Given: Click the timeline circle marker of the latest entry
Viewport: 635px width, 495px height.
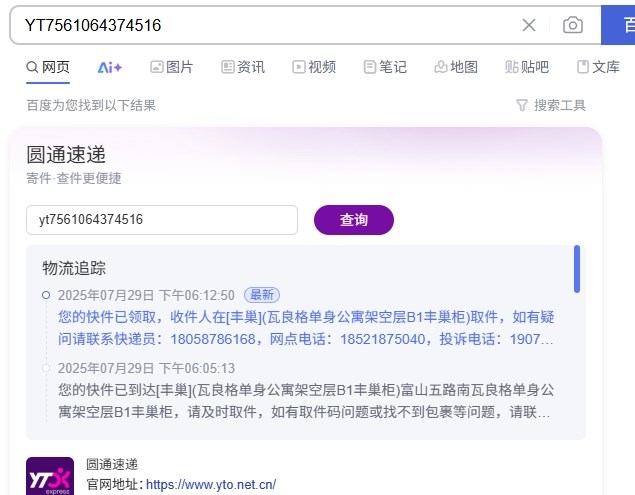Looking at the screenshot, I should click(x=46, y=295).
